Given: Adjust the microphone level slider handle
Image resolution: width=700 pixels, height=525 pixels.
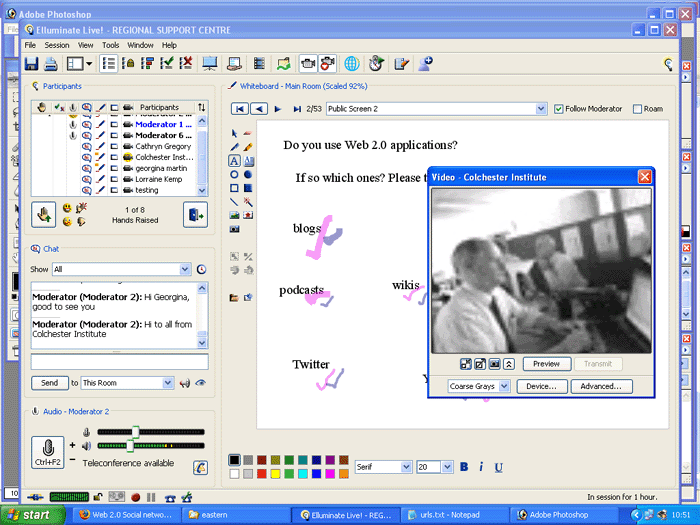Looking at the screenshot, I should [136, 432].
